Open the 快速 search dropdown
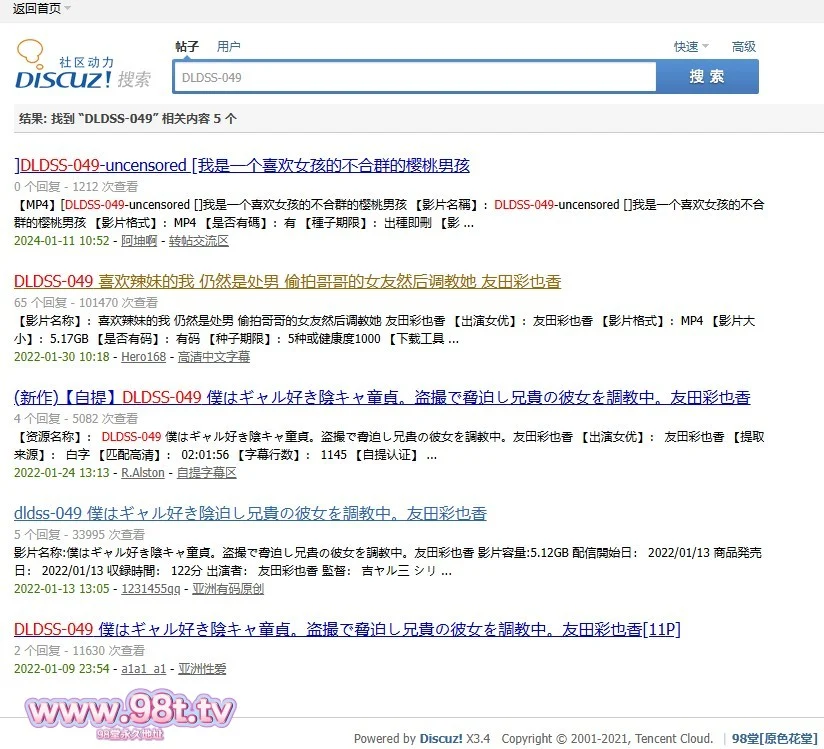 click(690, 47)
